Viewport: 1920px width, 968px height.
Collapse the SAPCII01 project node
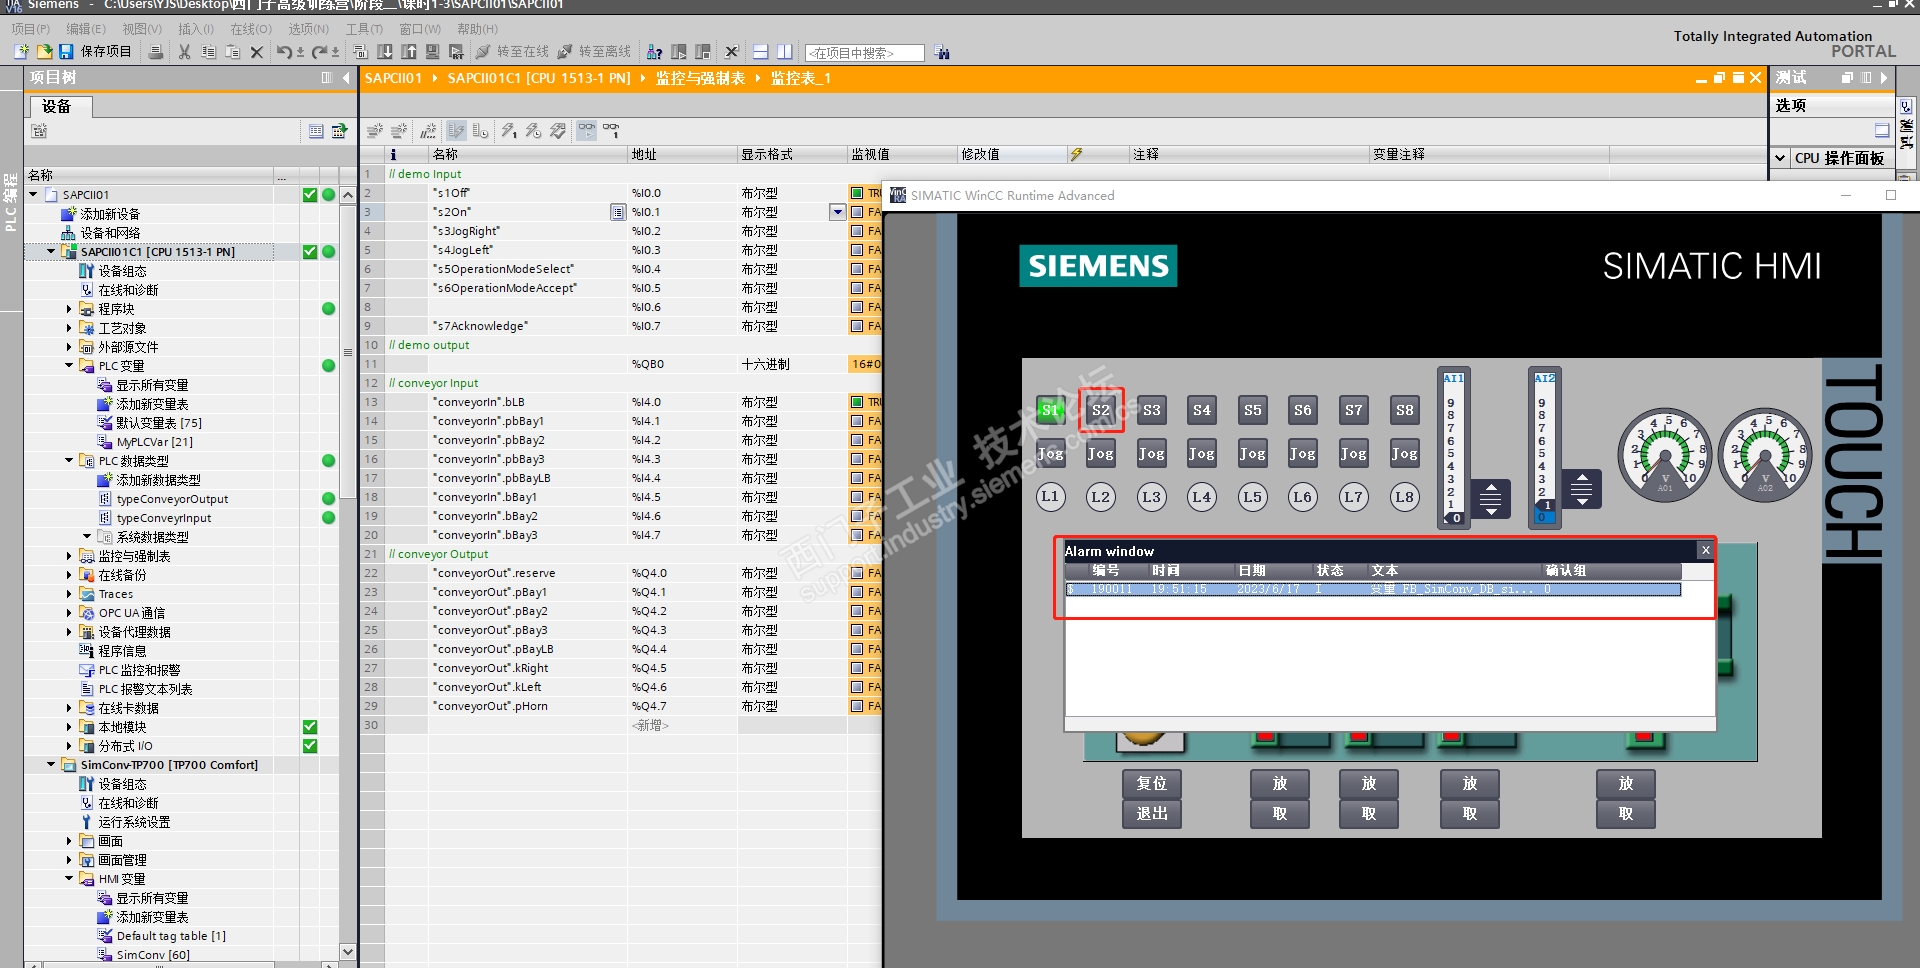pos(34,195)
